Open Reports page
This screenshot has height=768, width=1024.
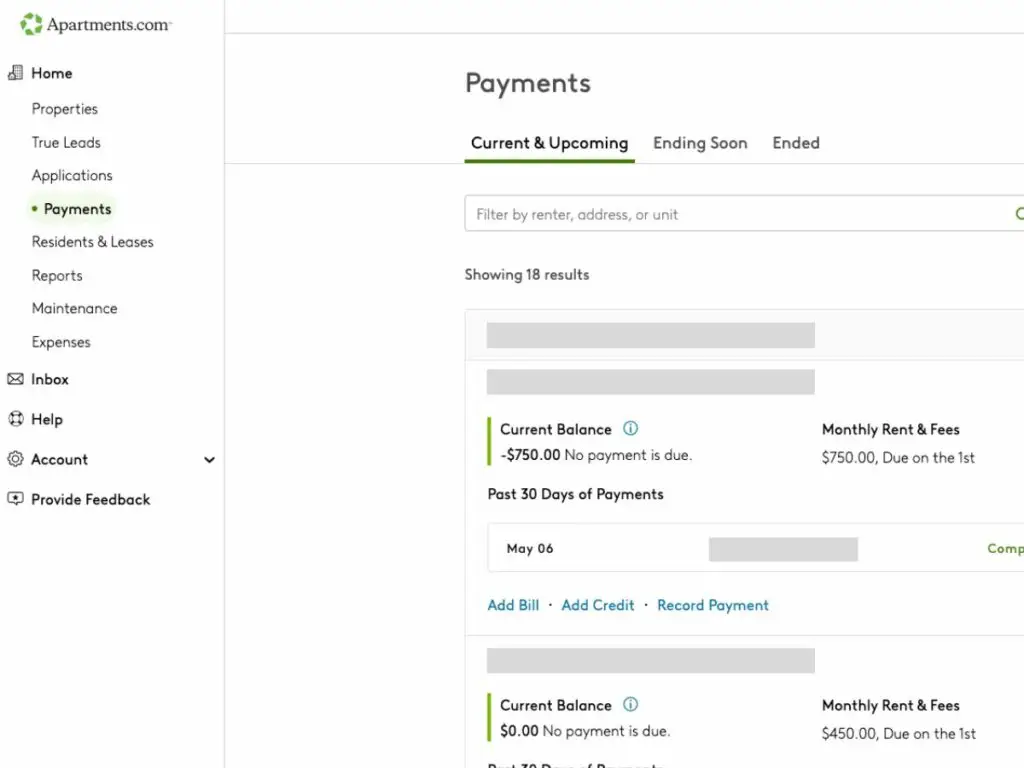(x=57, y=276)
